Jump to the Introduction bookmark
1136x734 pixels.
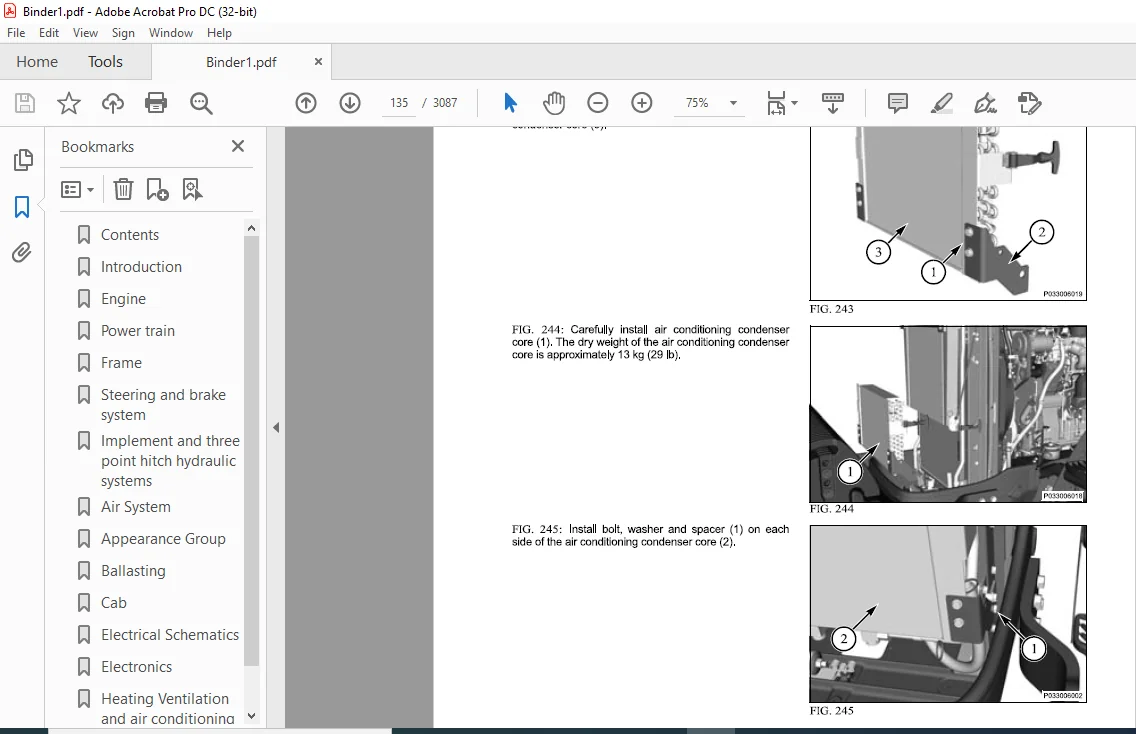click(141, 267)
